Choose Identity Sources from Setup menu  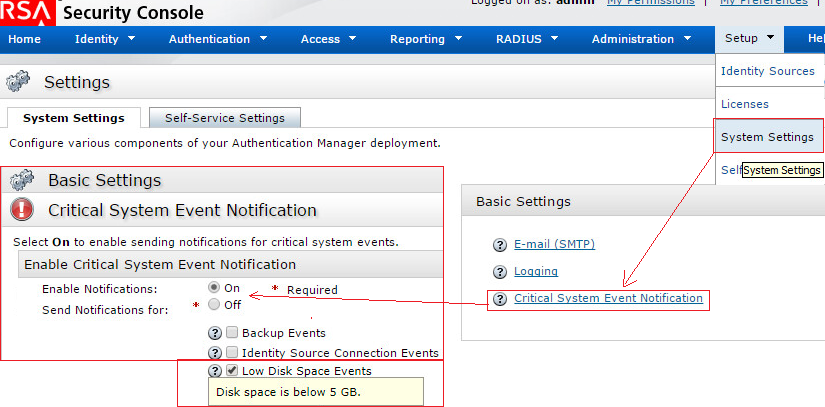[x=767, y=71]
